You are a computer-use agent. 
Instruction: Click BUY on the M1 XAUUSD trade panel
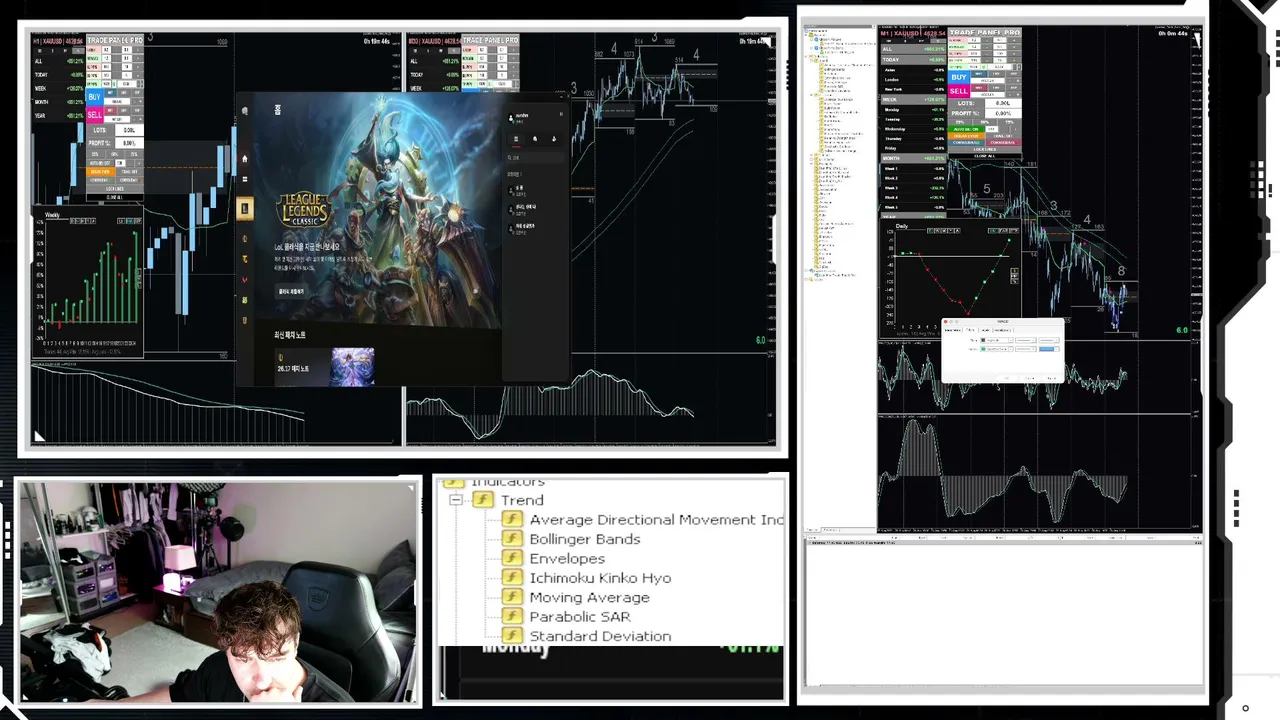[959, 77]
